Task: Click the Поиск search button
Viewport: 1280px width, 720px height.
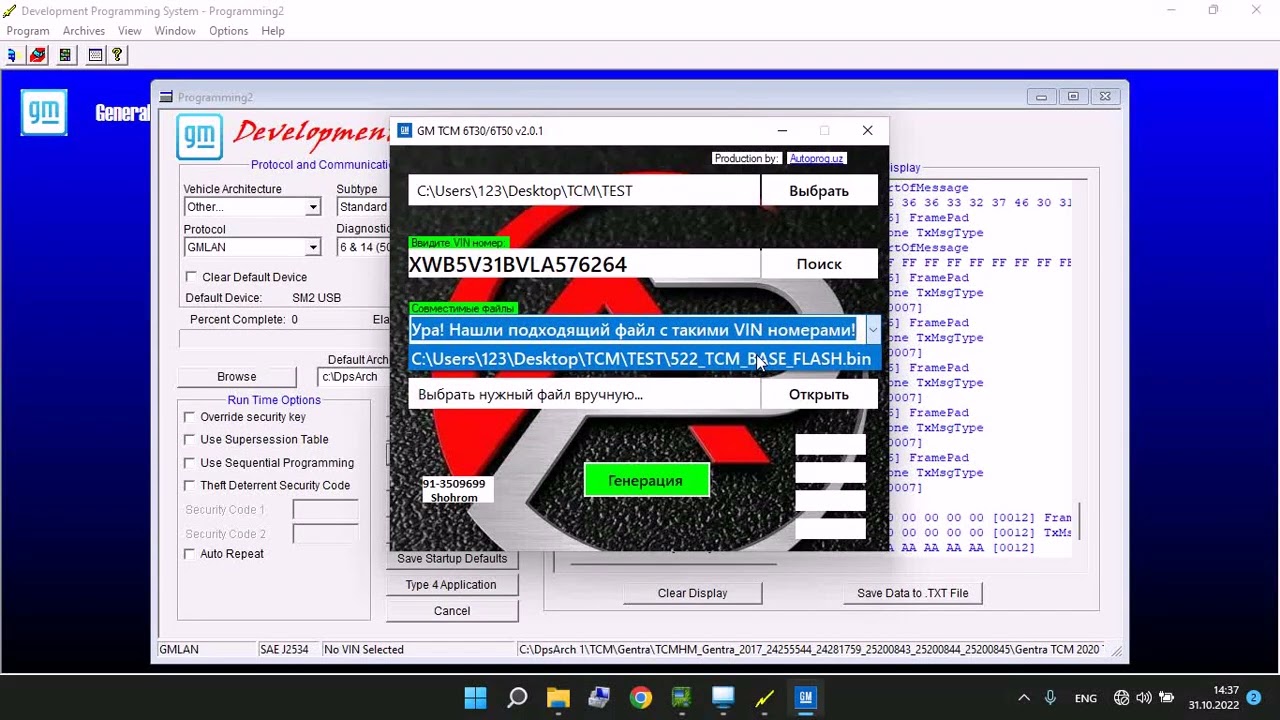Action: (x=819, y=264)
